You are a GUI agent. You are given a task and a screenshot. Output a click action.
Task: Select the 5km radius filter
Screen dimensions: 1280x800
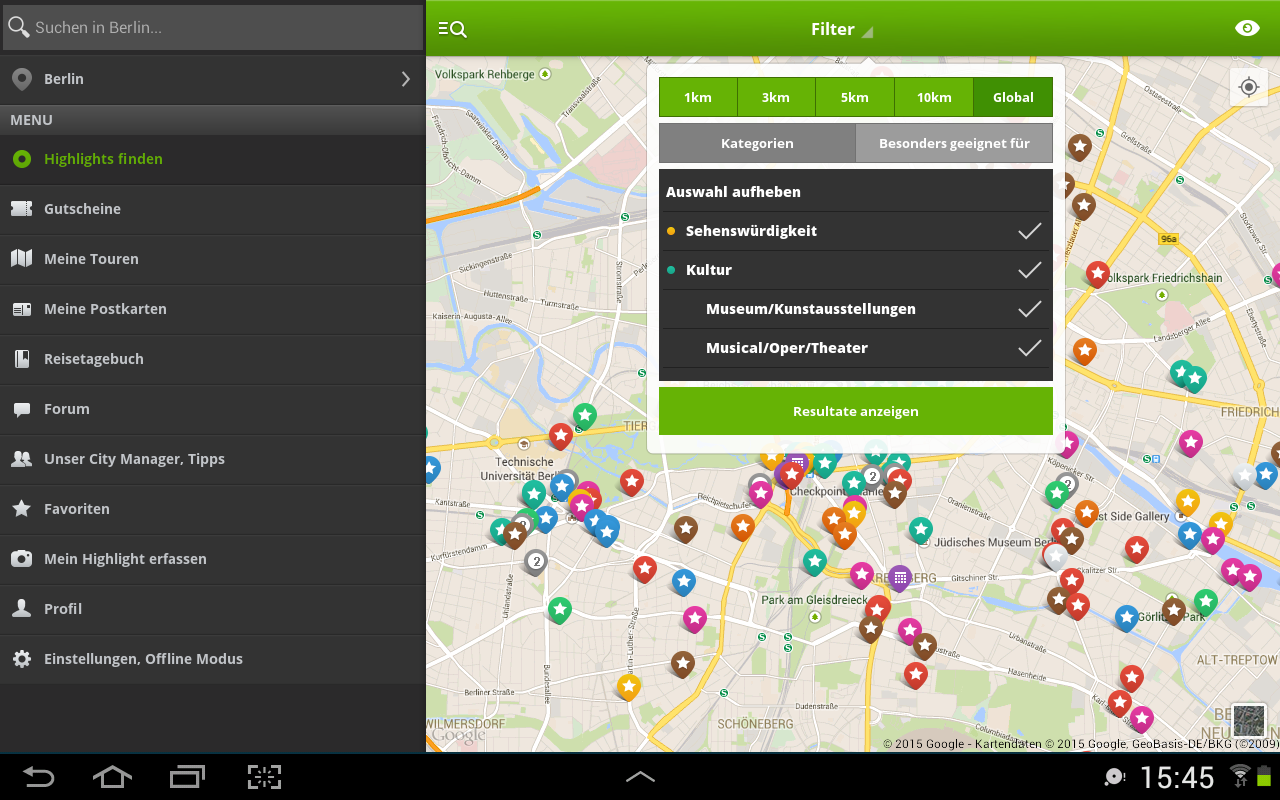pos(854,97)
